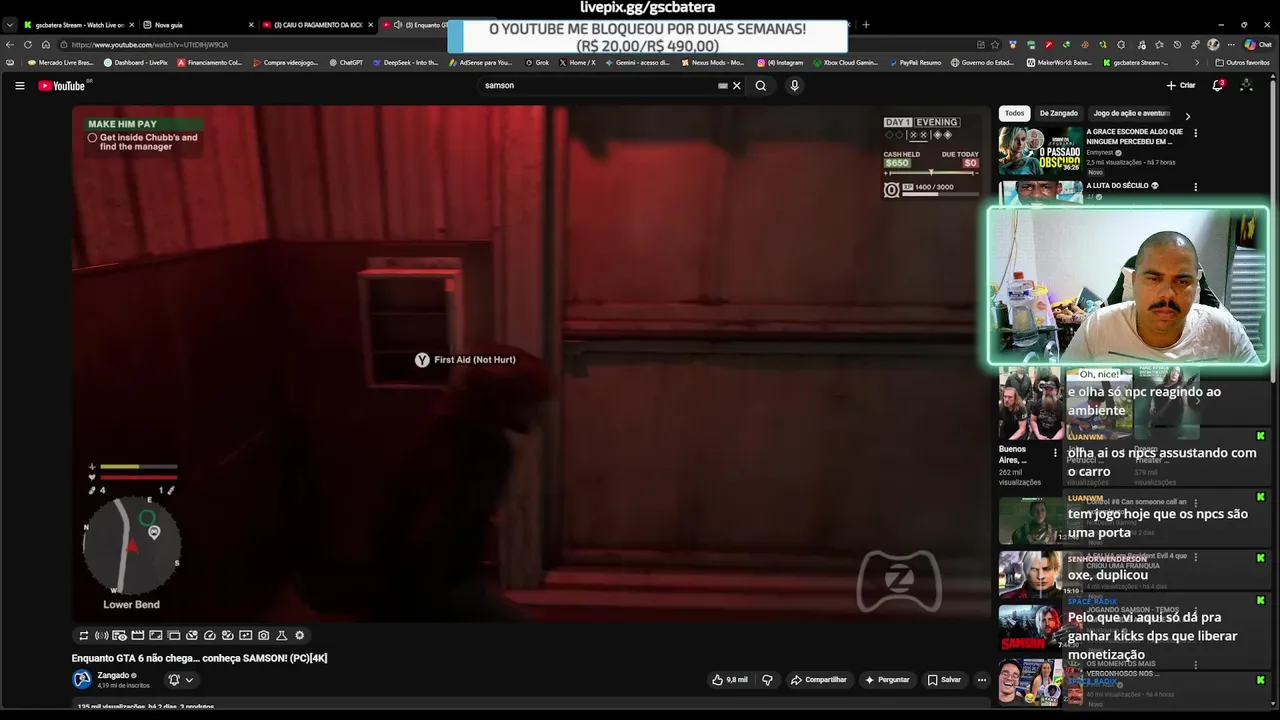Screen dimensions: 1280x720
Task: Go to the YouTube home logo
Action: click(62, 86)
